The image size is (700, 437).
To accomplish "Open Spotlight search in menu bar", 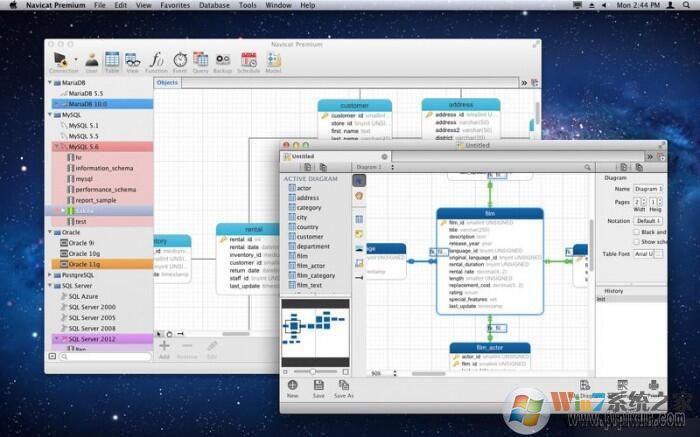I will (686, 5).
